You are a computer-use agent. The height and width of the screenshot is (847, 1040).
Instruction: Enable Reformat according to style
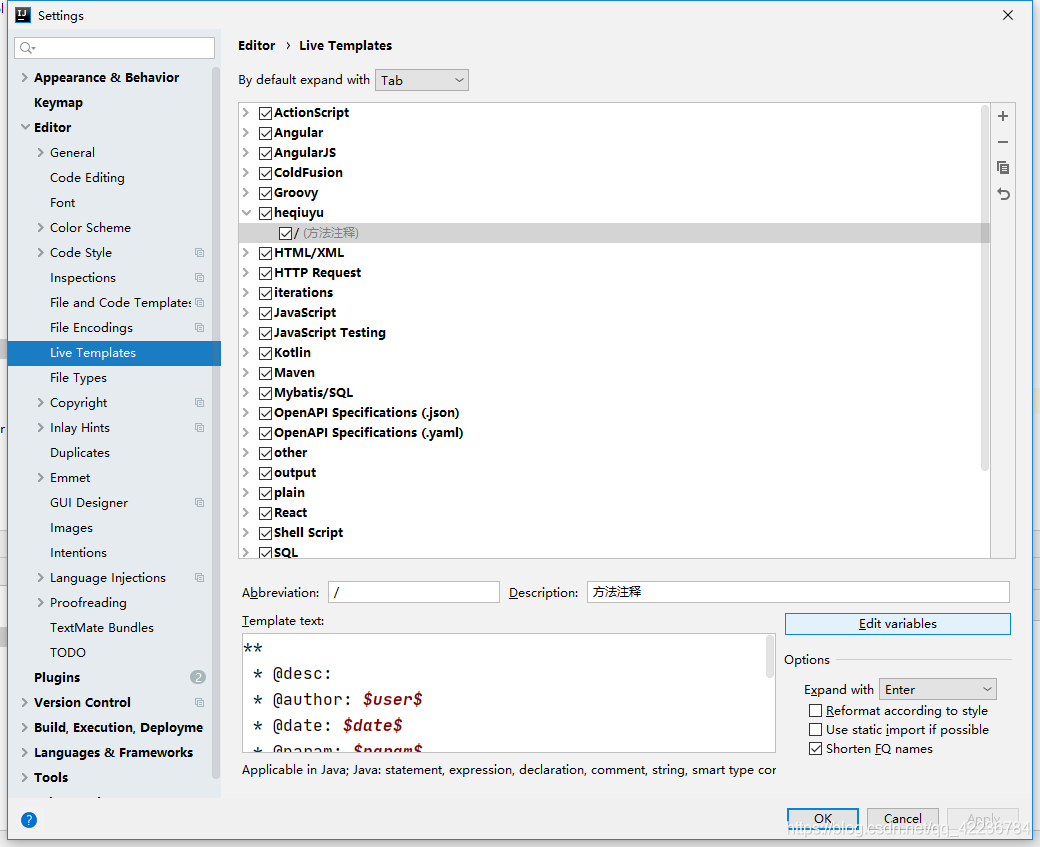coord(815,711)
